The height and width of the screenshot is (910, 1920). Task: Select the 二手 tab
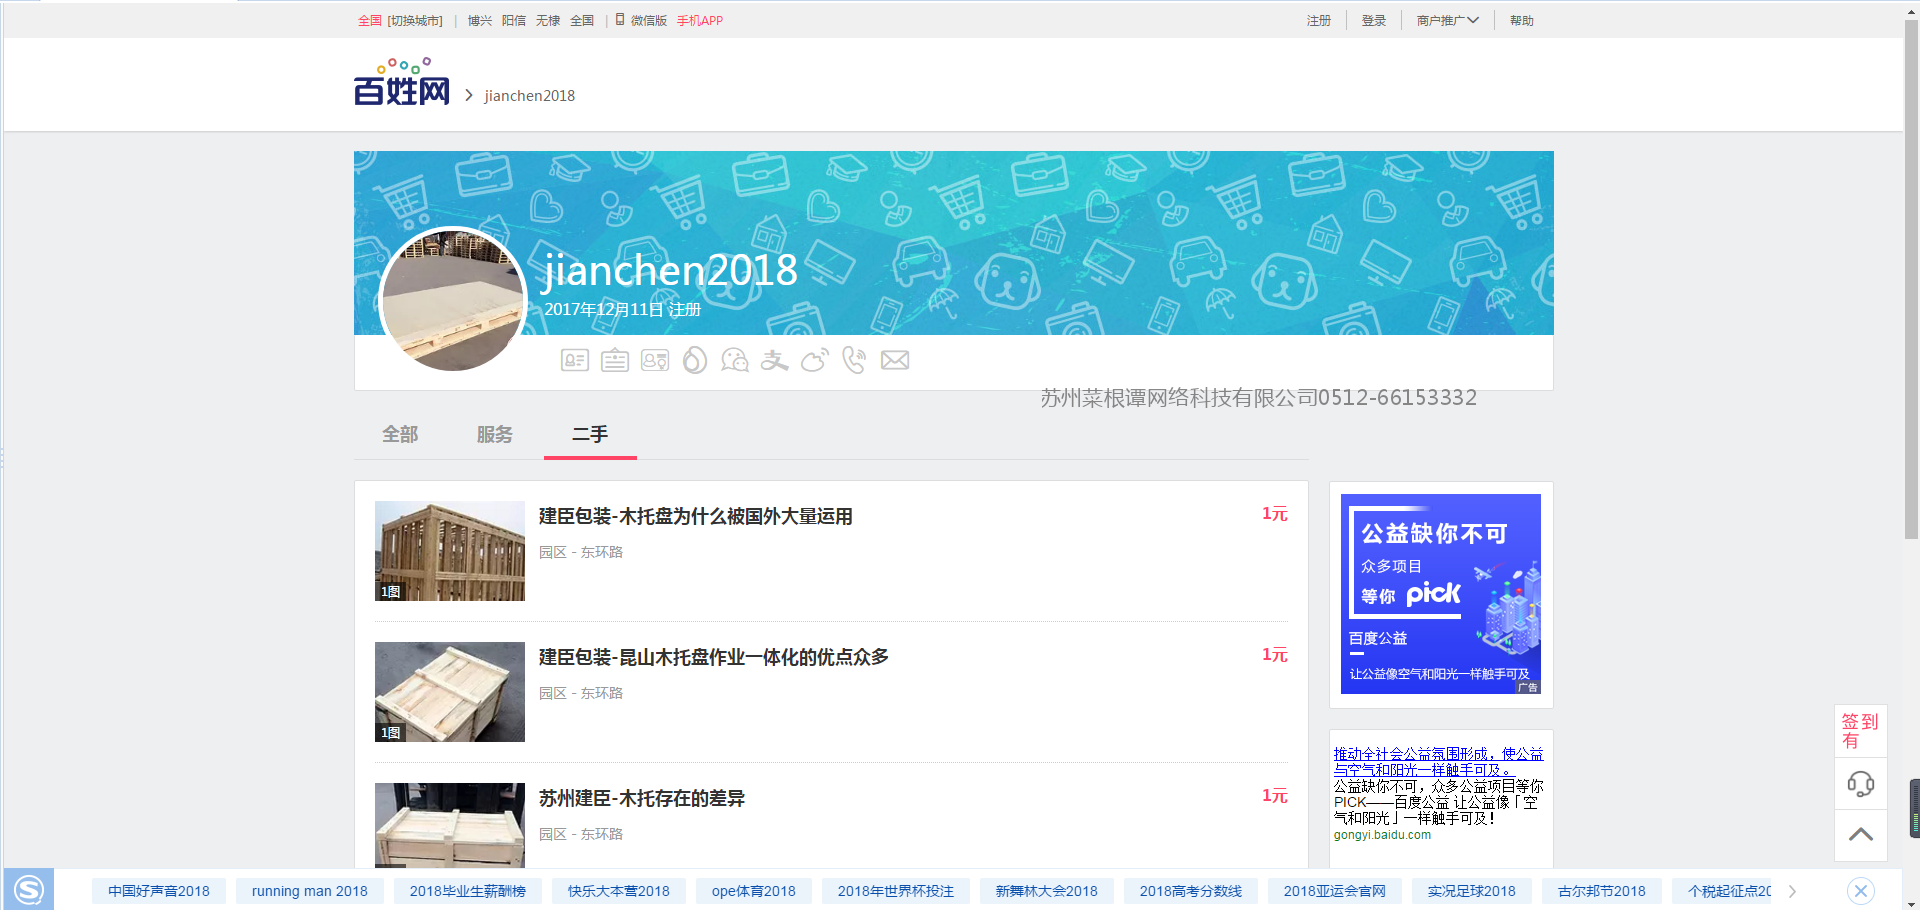click(590, 434)
